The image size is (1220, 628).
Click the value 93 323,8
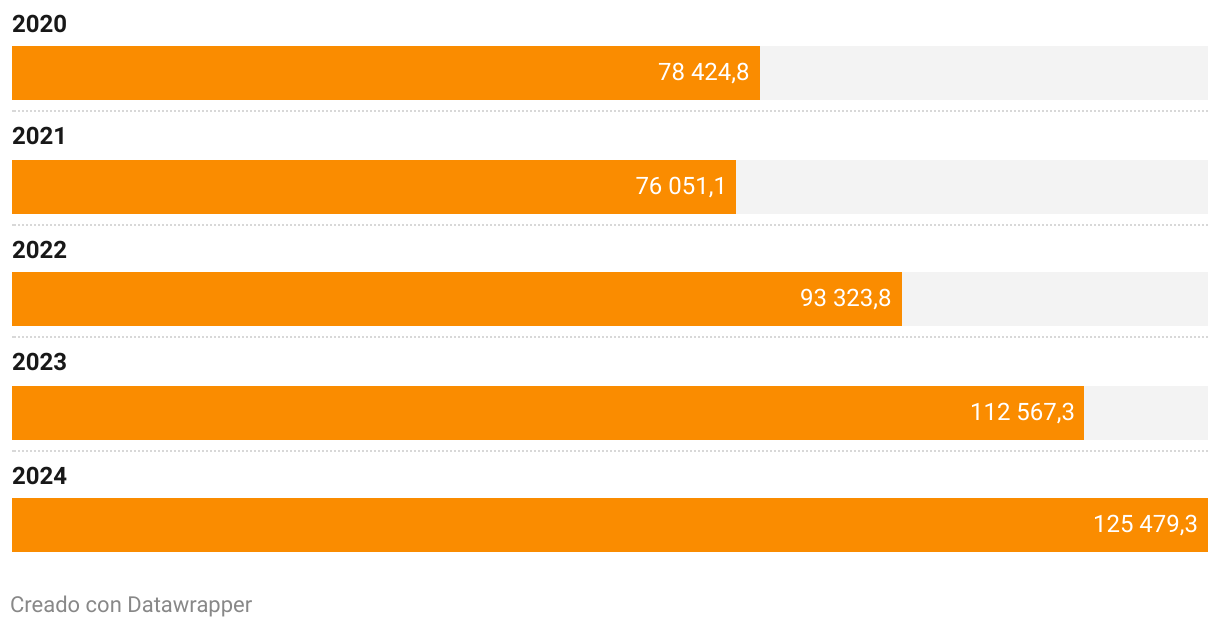click(x=845, y=298)
